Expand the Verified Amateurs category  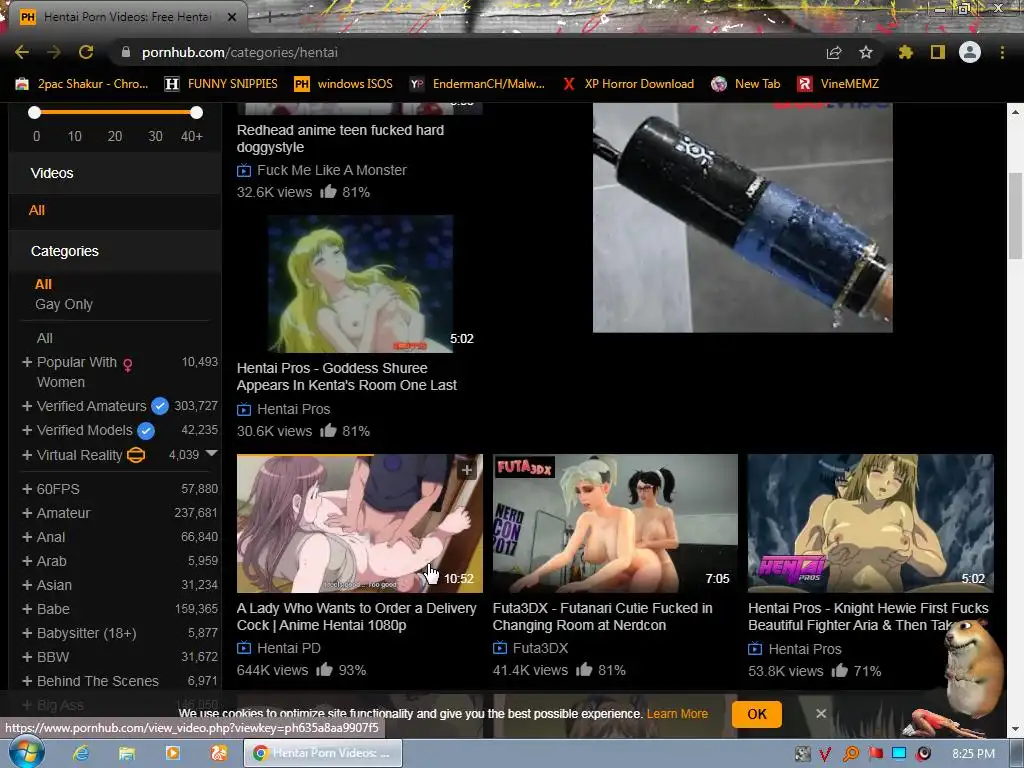point(27,406)
